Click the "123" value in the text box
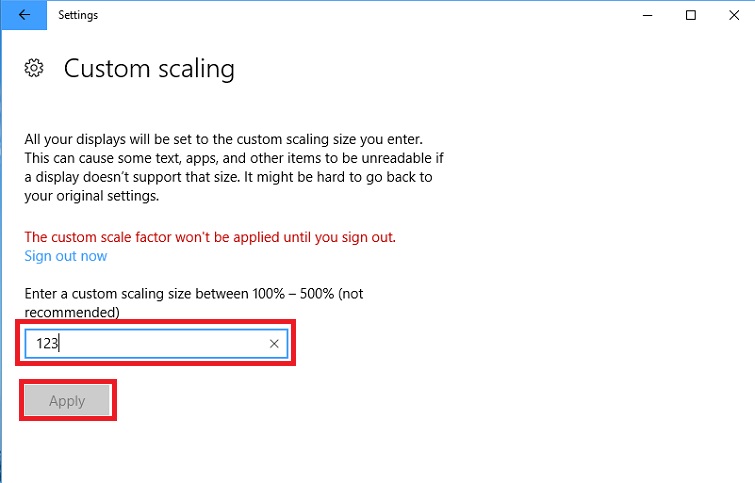This screenshot has width=755, height=483. tap(47, 344)
